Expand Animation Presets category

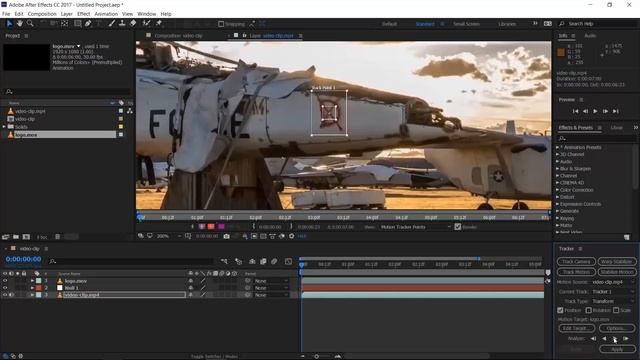point(558,147)
